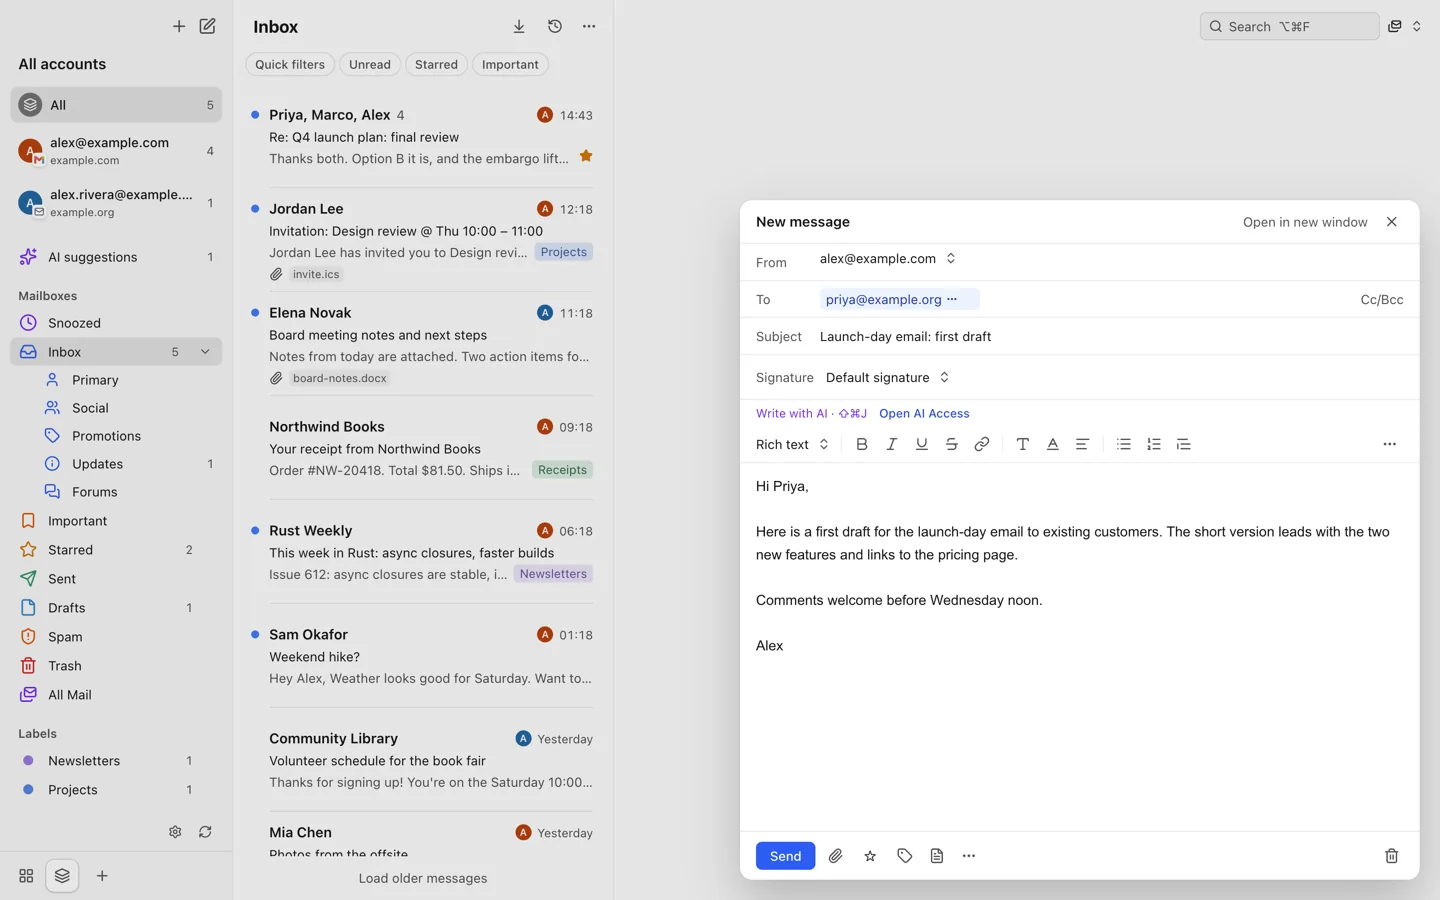Delete the draft with the trash icon
The image size is (1440, 900).
pos(1392,856)
